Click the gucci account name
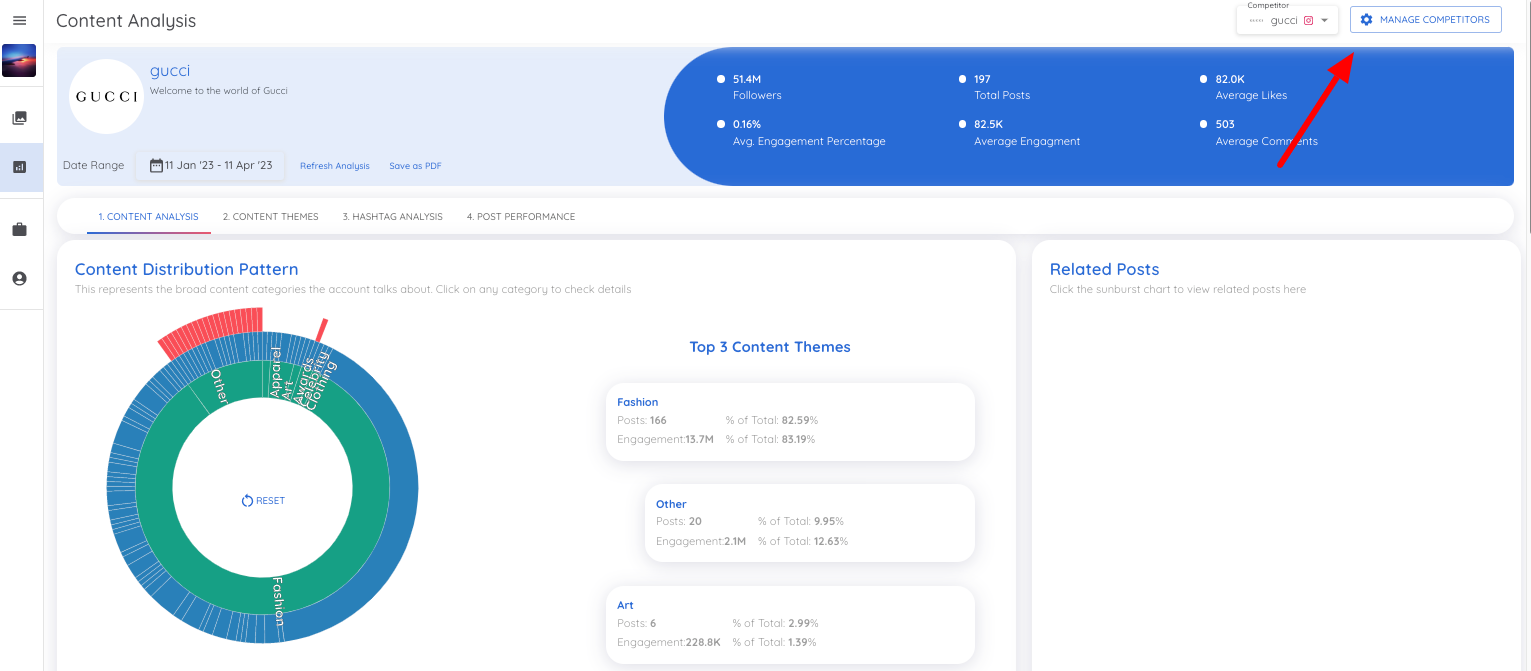Image resolution: width=1531 pixels, height=671 pixels. (170, 70)
